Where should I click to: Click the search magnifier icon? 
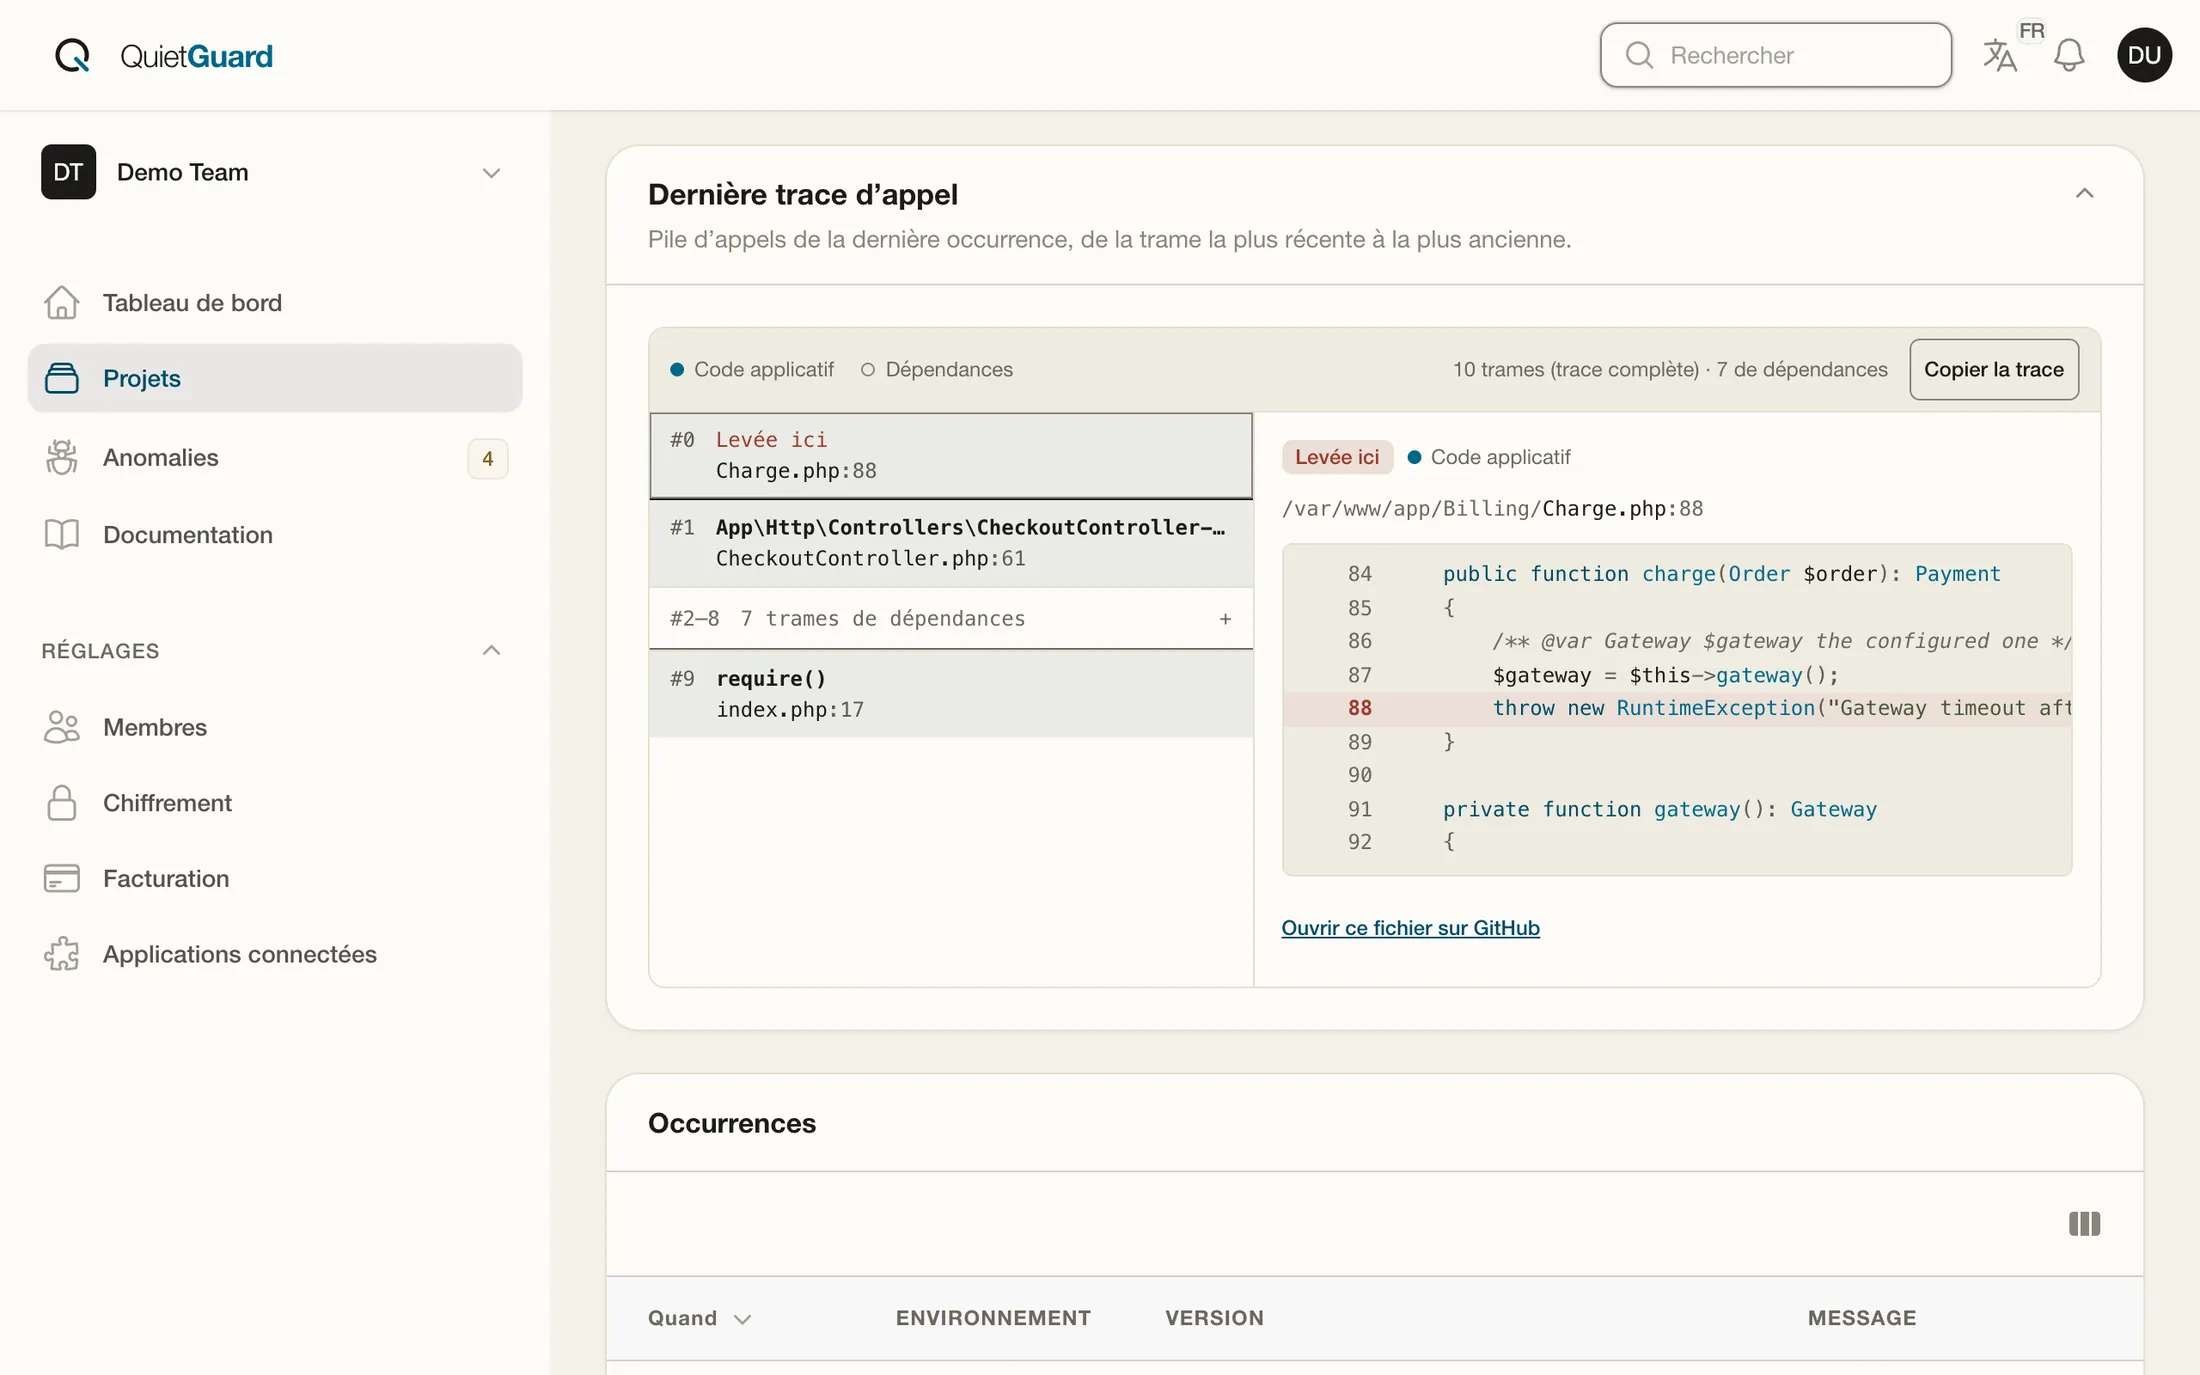[1639, 55]
